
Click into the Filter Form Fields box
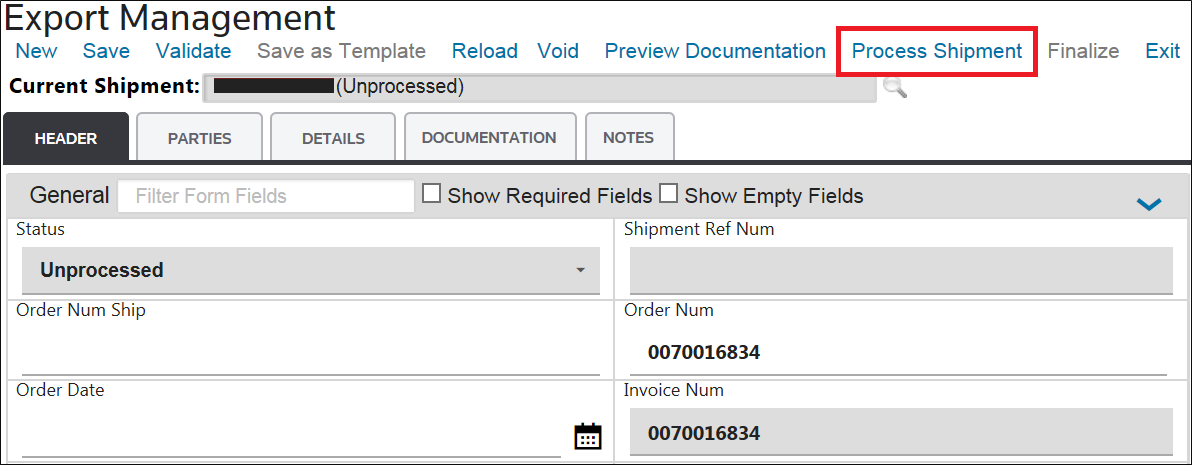pos(265,196)
